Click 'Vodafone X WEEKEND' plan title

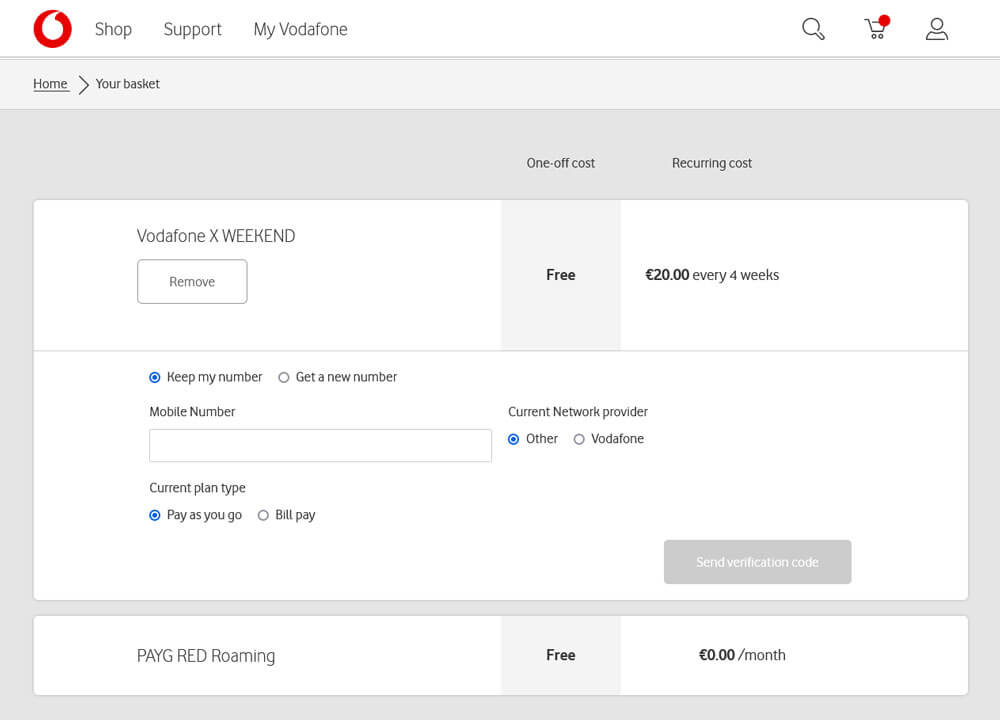[x=216, y=236]
